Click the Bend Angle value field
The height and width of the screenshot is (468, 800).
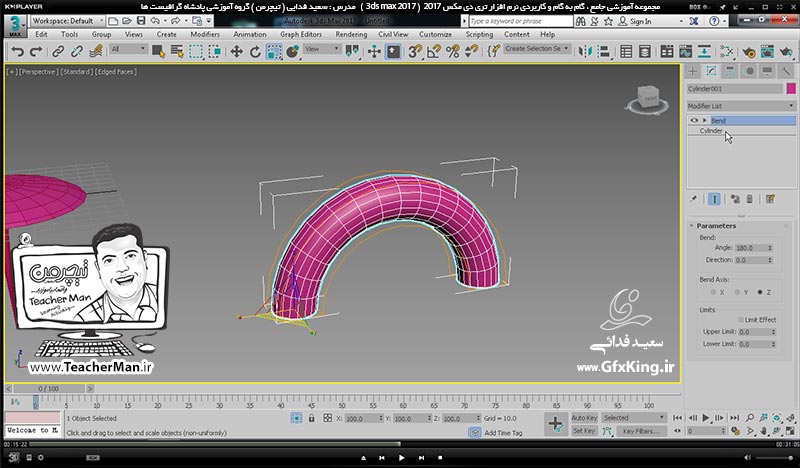click(x=750, y=248)
